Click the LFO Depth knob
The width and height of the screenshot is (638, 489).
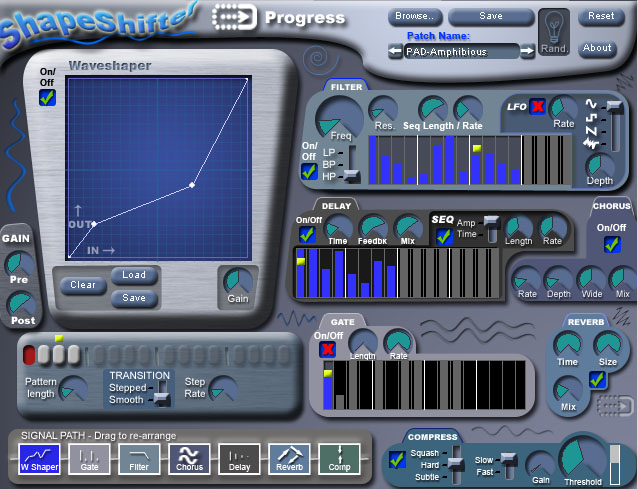599,166
